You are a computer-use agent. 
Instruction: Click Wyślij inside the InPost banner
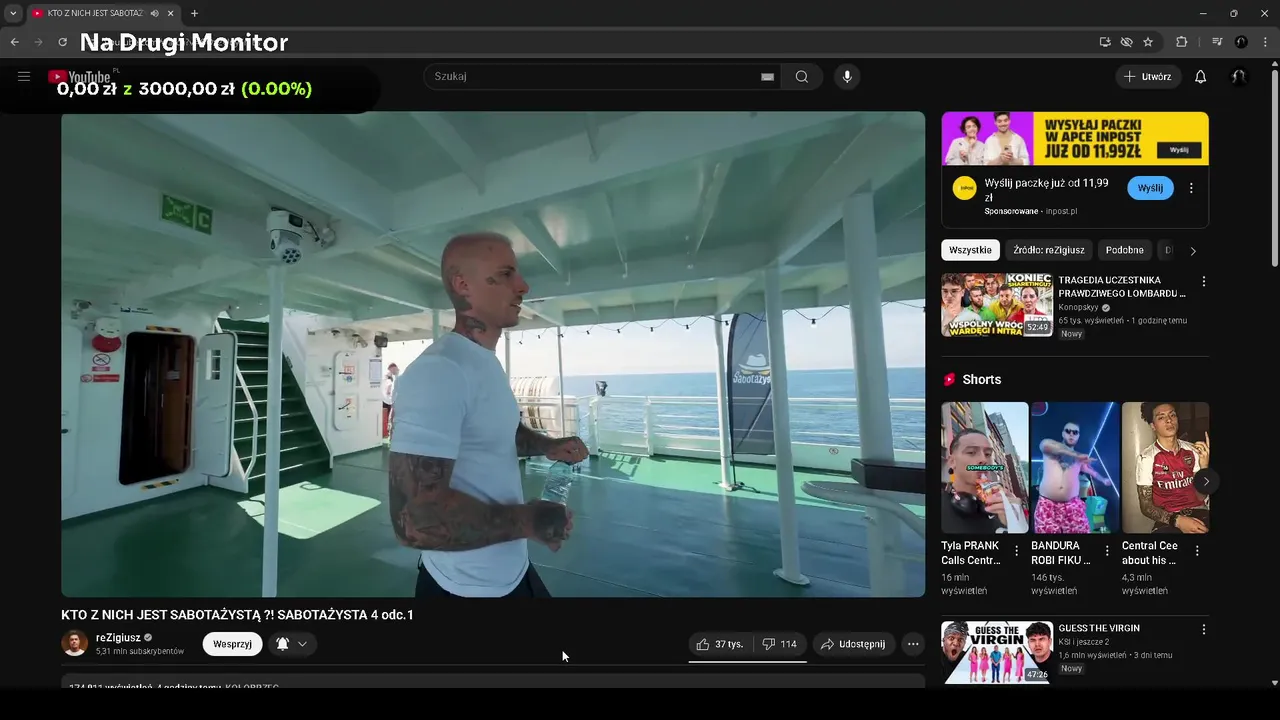[x=1179, y=149]
